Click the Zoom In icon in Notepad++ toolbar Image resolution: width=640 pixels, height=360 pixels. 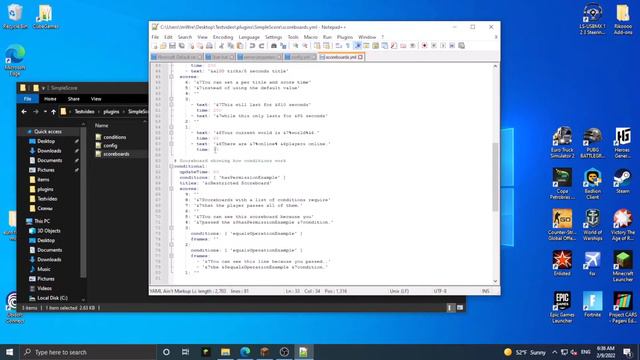pyautogui.click(x=296, y=46)
